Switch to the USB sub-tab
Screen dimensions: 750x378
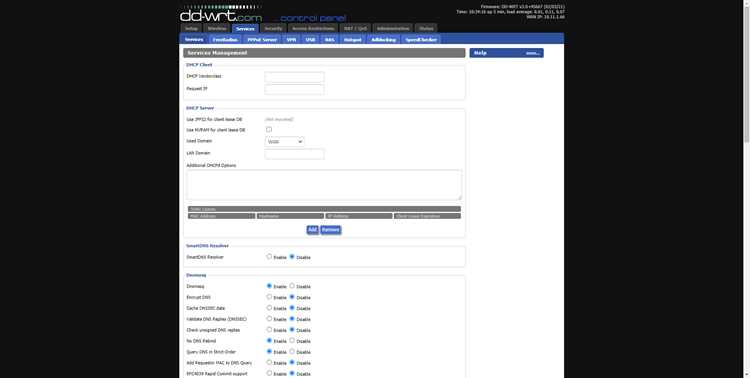point(310,40)
